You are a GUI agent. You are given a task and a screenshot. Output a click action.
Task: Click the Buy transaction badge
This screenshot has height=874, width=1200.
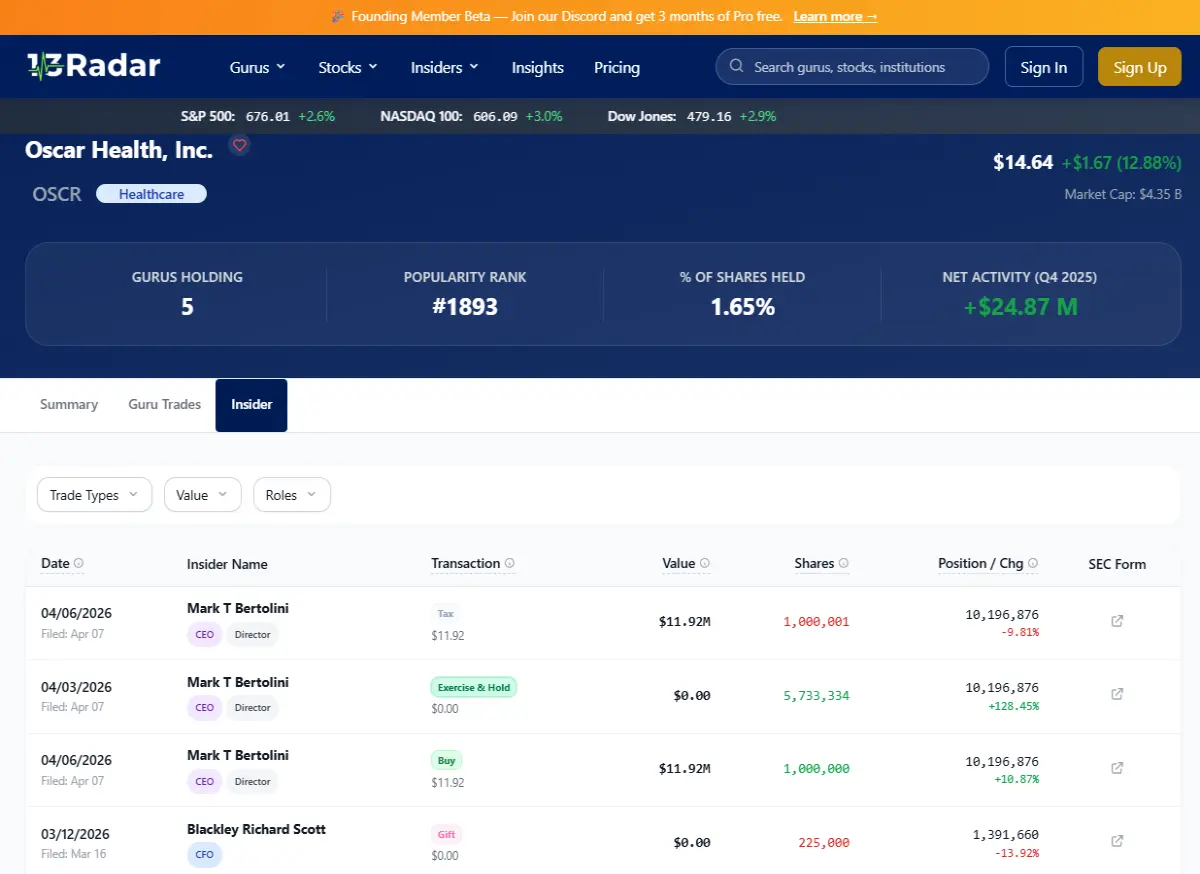coord(446,760)
